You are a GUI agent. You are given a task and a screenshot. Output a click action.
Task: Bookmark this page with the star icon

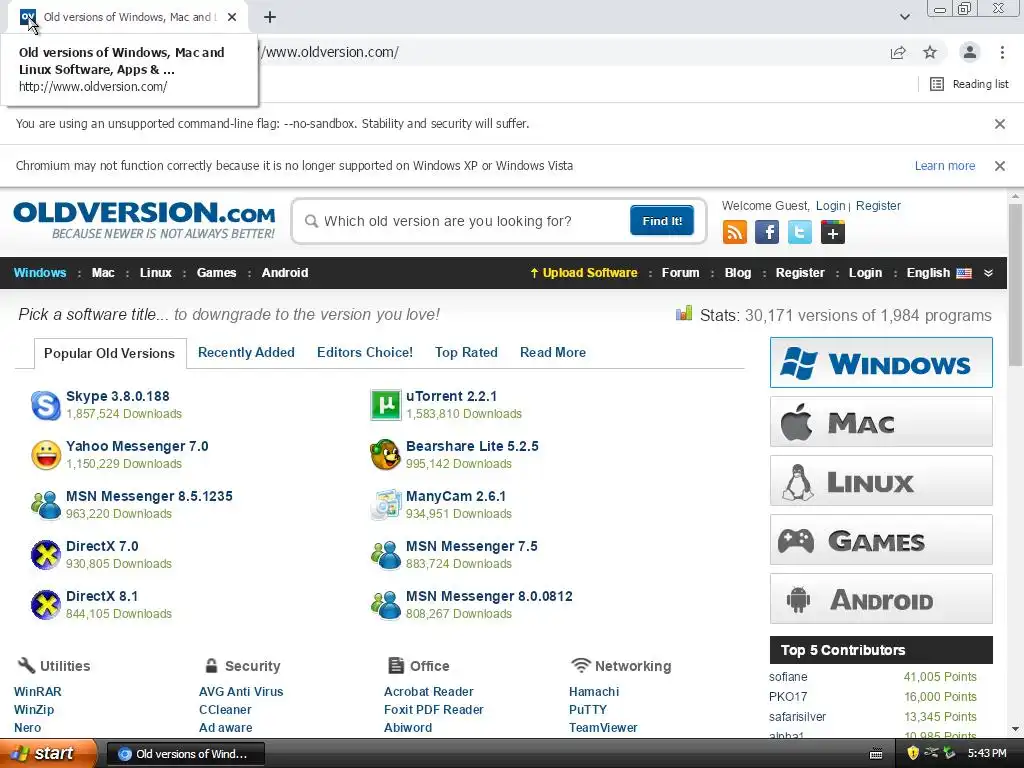point(930,52)
